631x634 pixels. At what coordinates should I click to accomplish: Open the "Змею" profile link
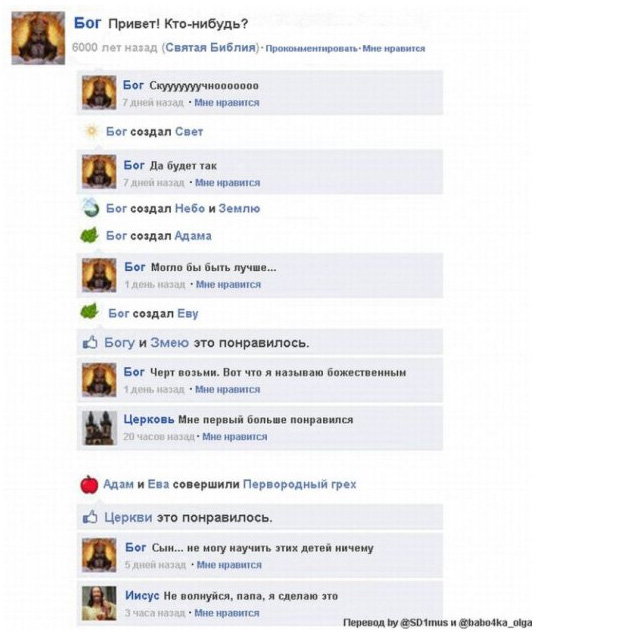[x=169, y=343]
